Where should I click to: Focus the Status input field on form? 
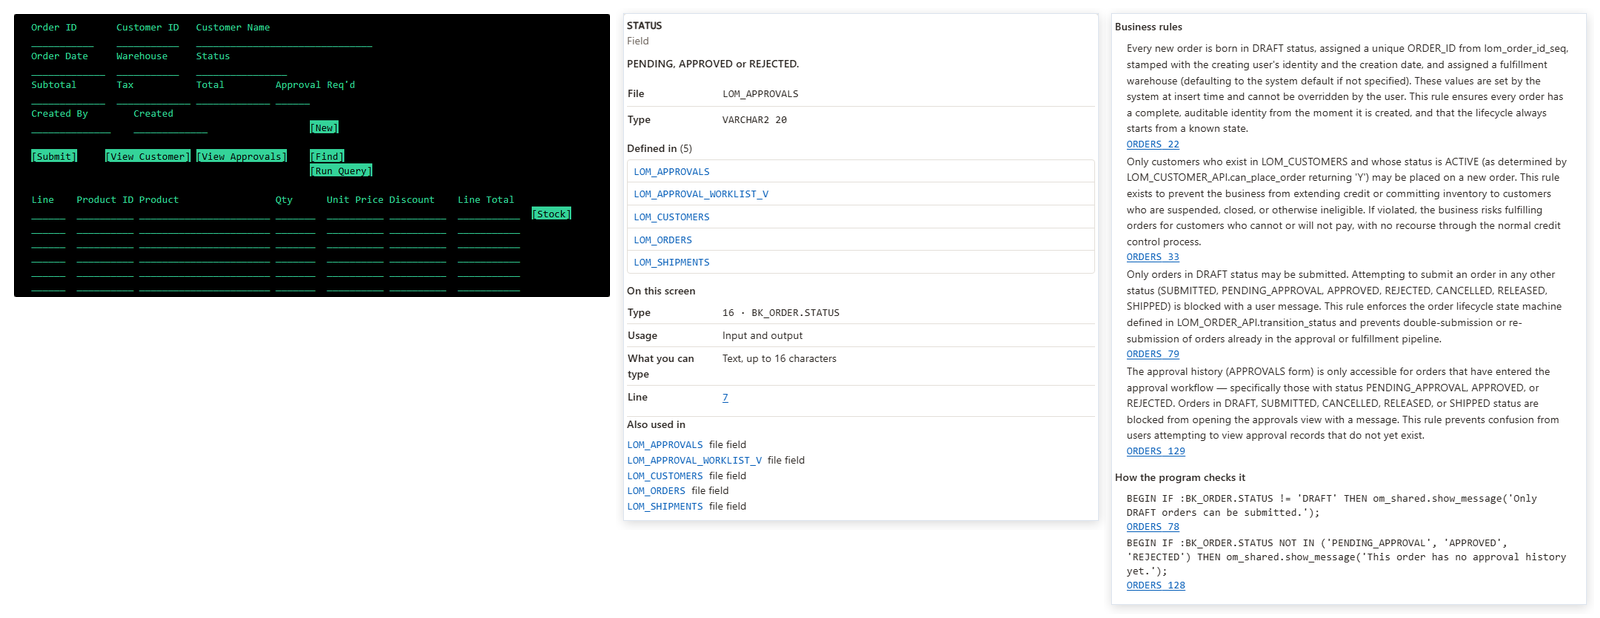241,70
